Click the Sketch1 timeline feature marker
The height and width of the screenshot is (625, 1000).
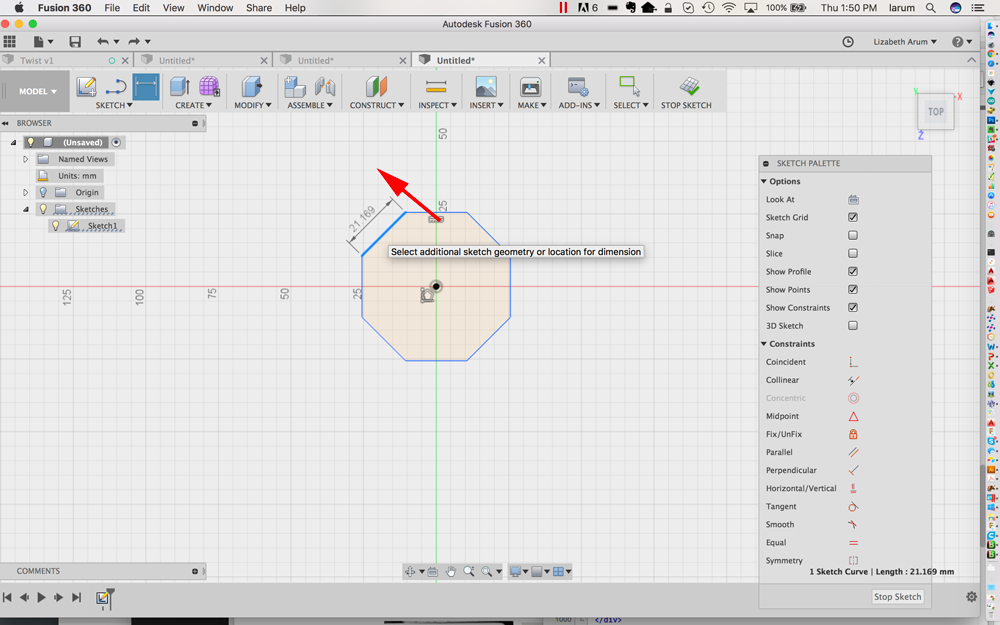click(x=102, y=598)
